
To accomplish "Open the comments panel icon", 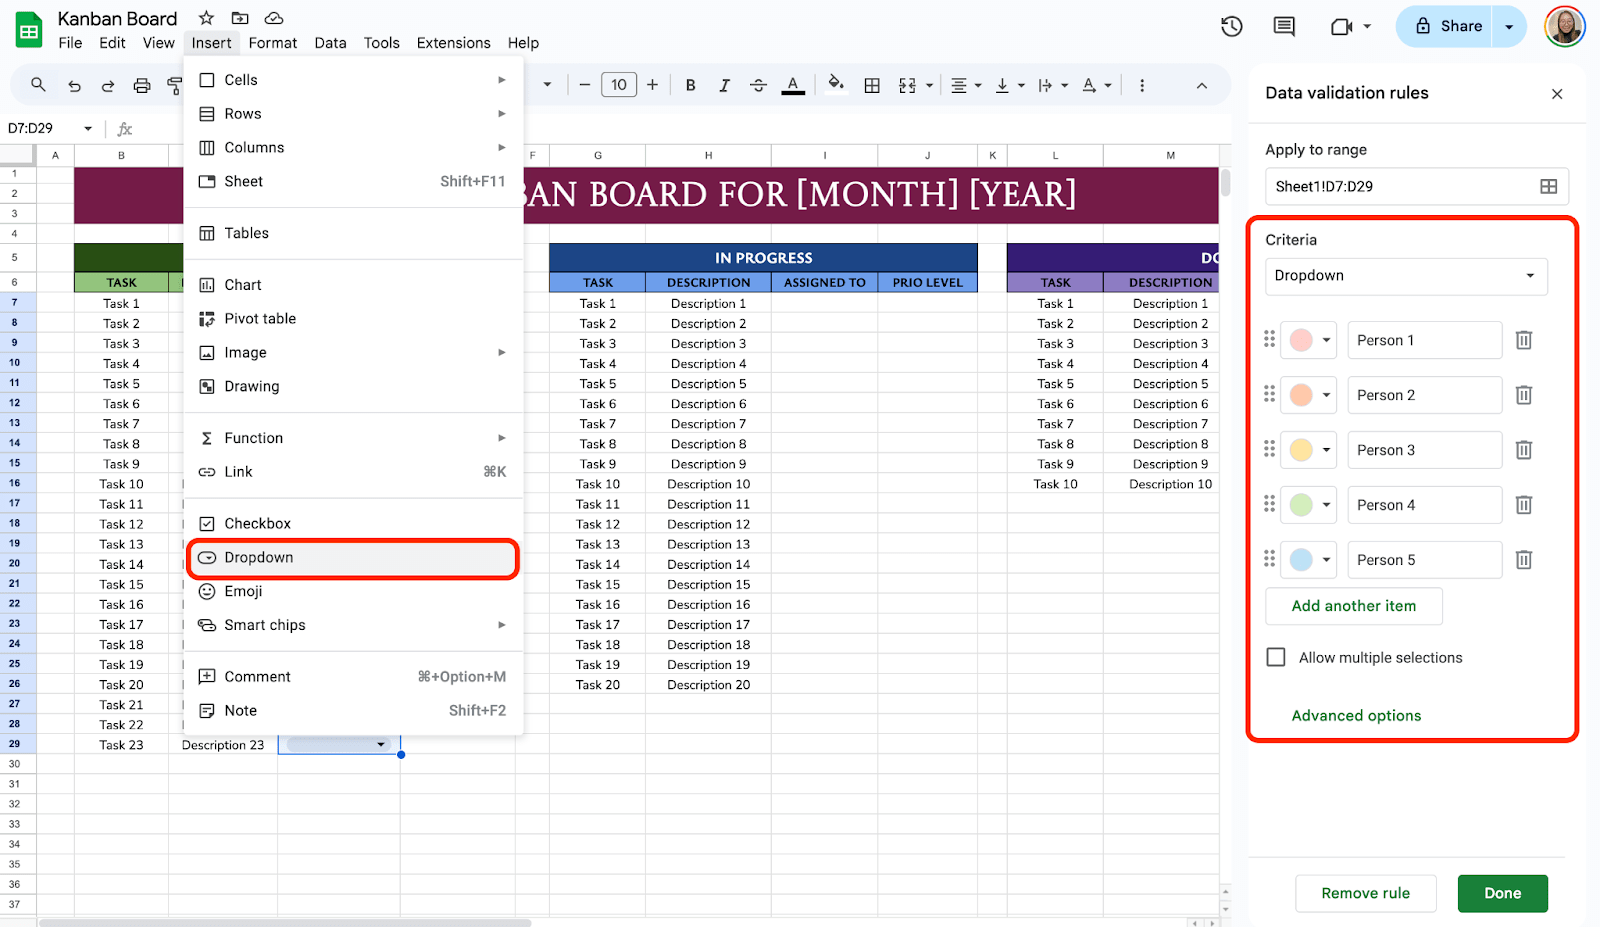I will click(x=1284, y=27).
